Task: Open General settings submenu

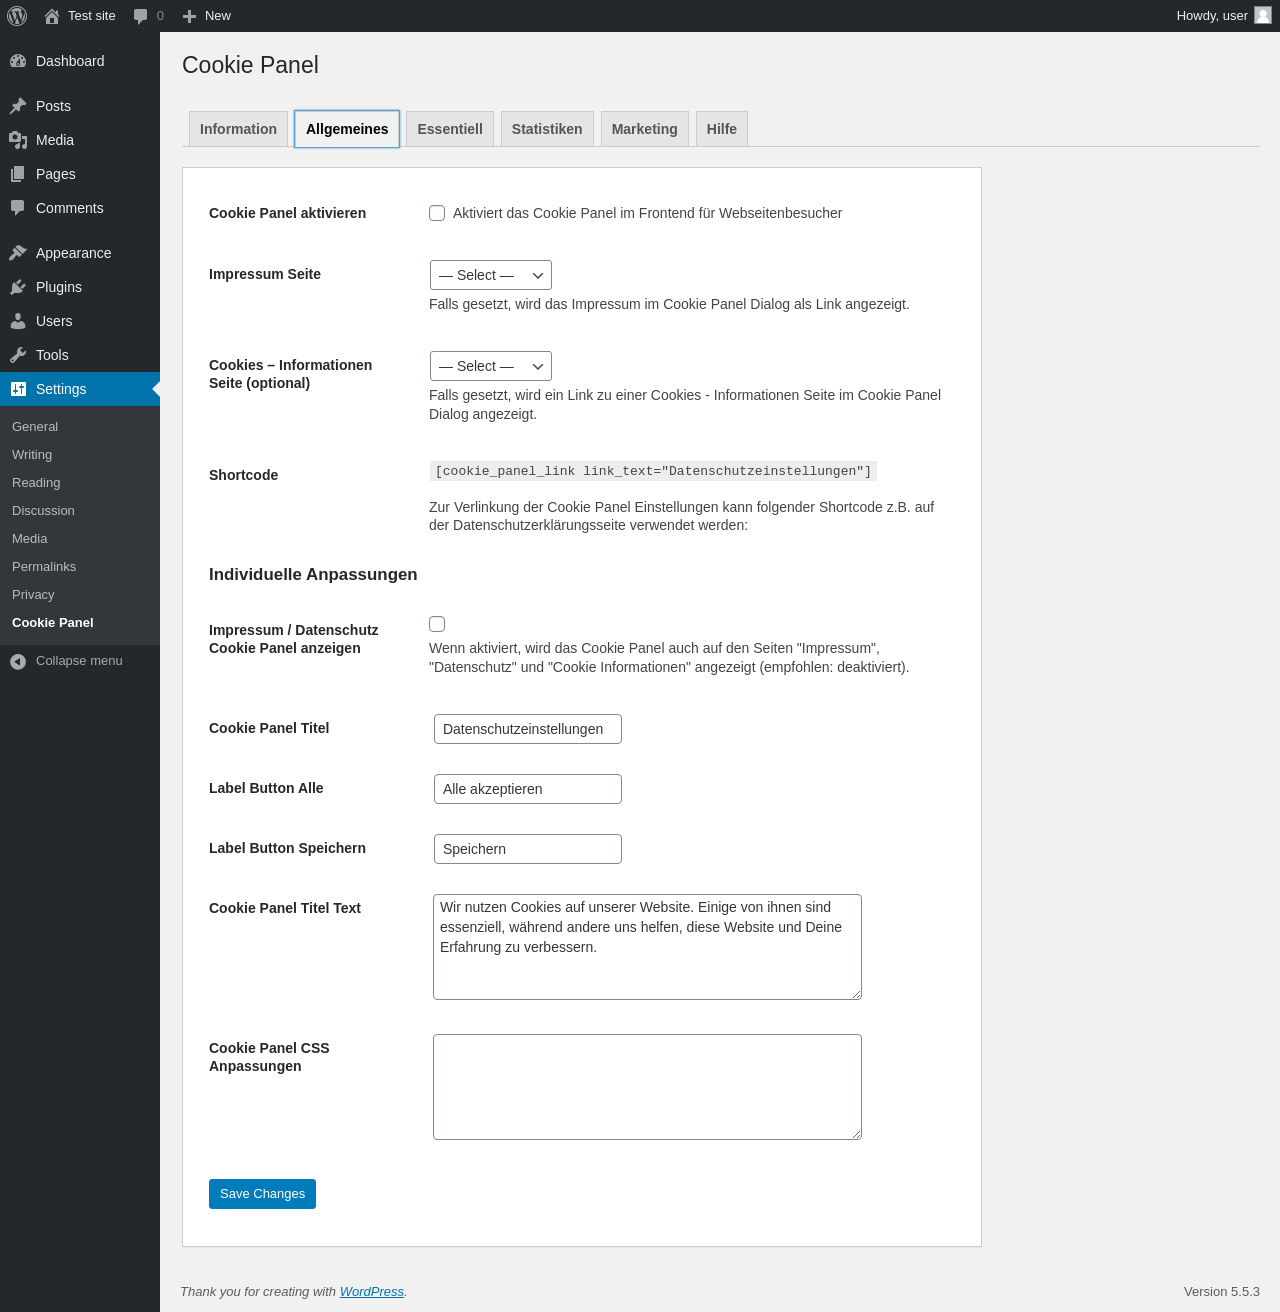Action: tap(35, 427)
